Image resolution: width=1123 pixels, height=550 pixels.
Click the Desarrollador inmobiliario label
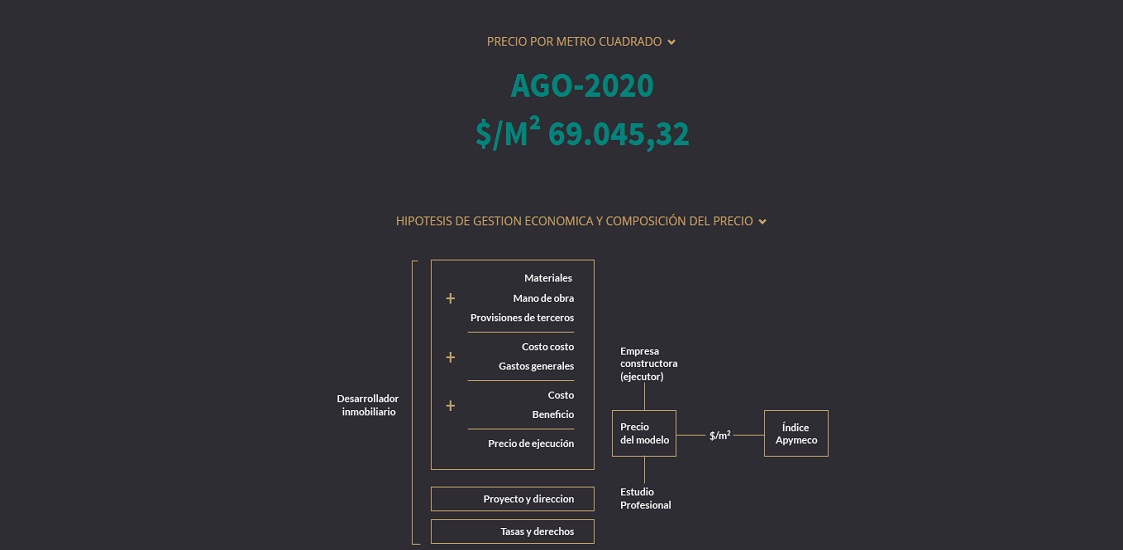368,405
